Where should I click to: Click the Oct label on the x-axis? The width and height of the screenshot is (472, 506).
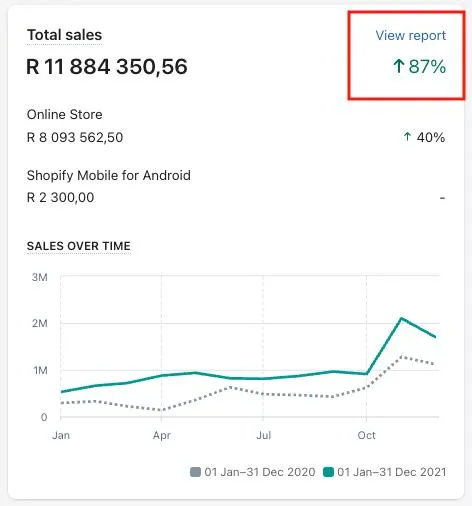[x=366, y=435]
